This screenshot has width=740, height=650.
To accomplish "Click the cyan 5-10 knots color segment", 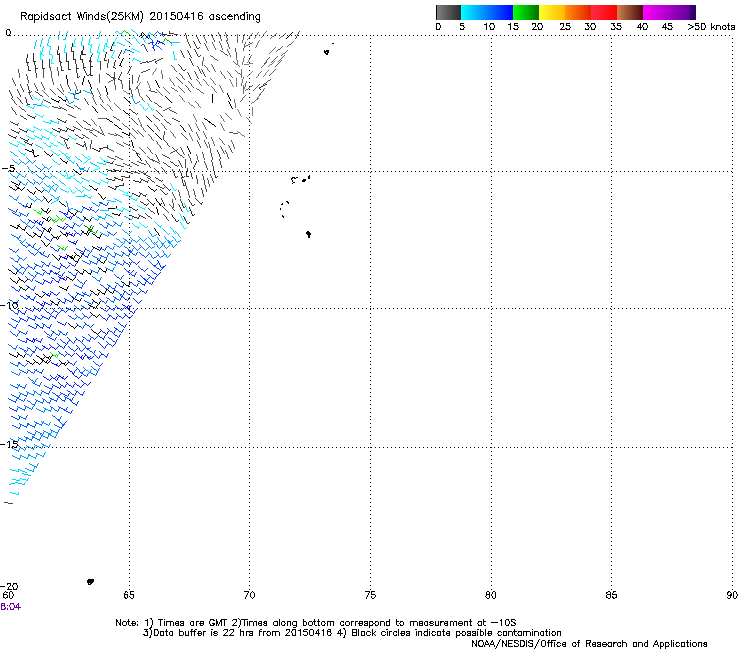I will [x=474, y=12].
